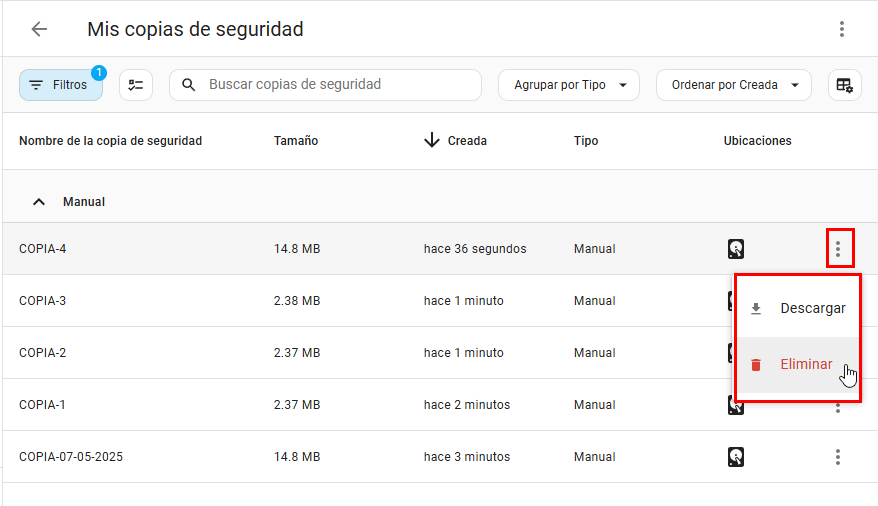Open table column settings icon
This screenshot has height=506, width=878.
click(x=845, y=85)
